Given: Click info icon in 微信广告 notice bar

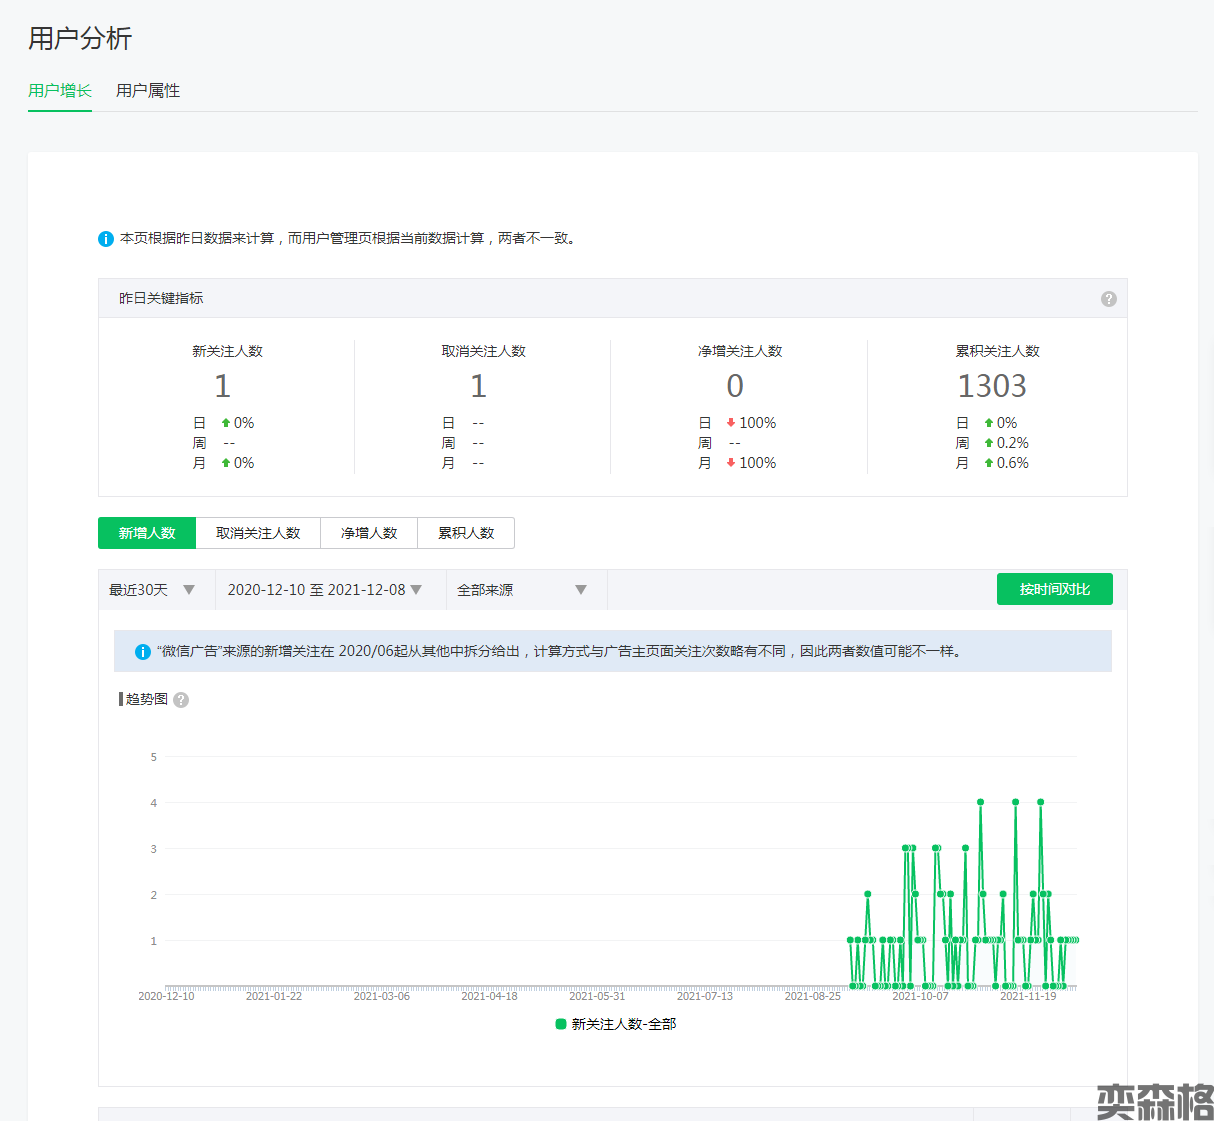Looking at the screenshot, I should point(143,652).
